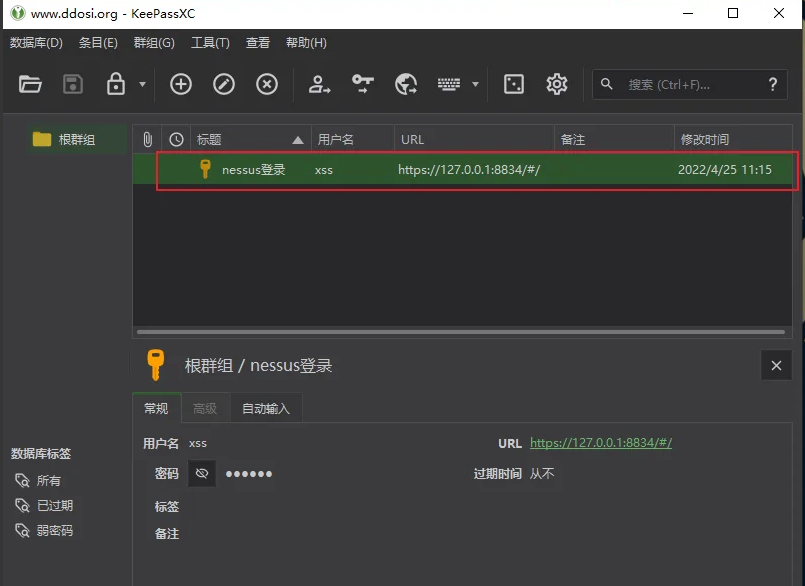
Task: Click the URL cell https://127.0.0.1:8834/#/ in table
Action: point(469,169)
